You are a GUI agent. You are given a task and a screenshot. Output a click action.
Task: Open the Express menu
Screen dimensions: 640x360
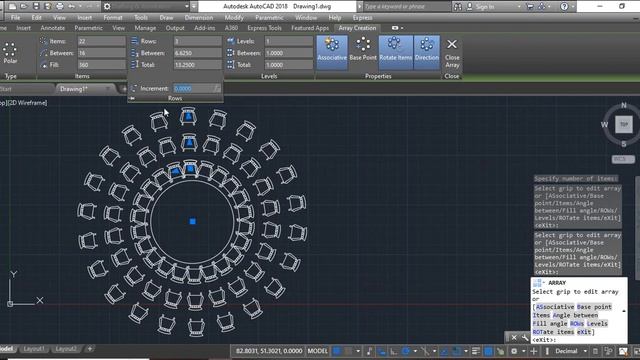pyautogui.click(x=362, y=18)
